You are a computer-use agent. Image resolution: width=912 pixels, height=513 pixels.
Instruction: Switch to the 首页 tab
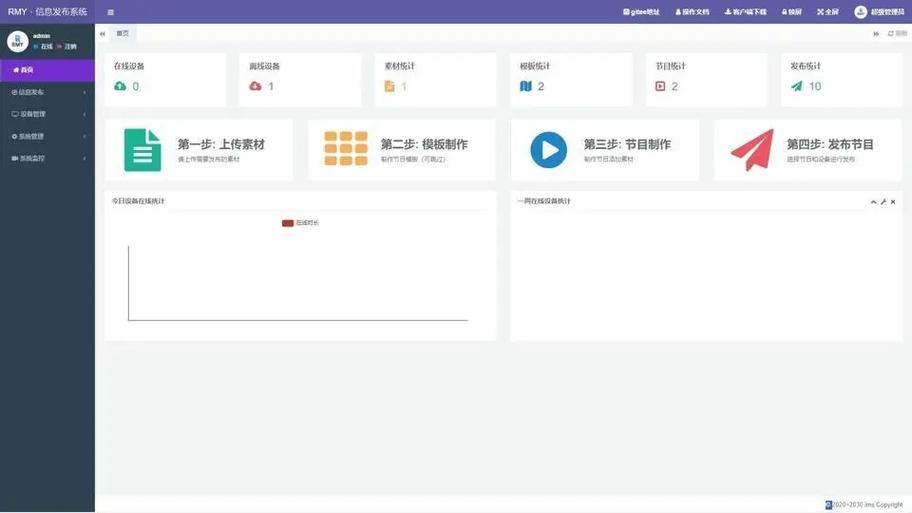pos(123,34)
